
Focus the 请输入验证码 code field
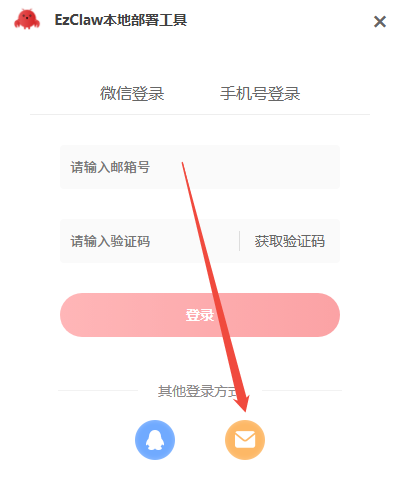coord(149,241)
